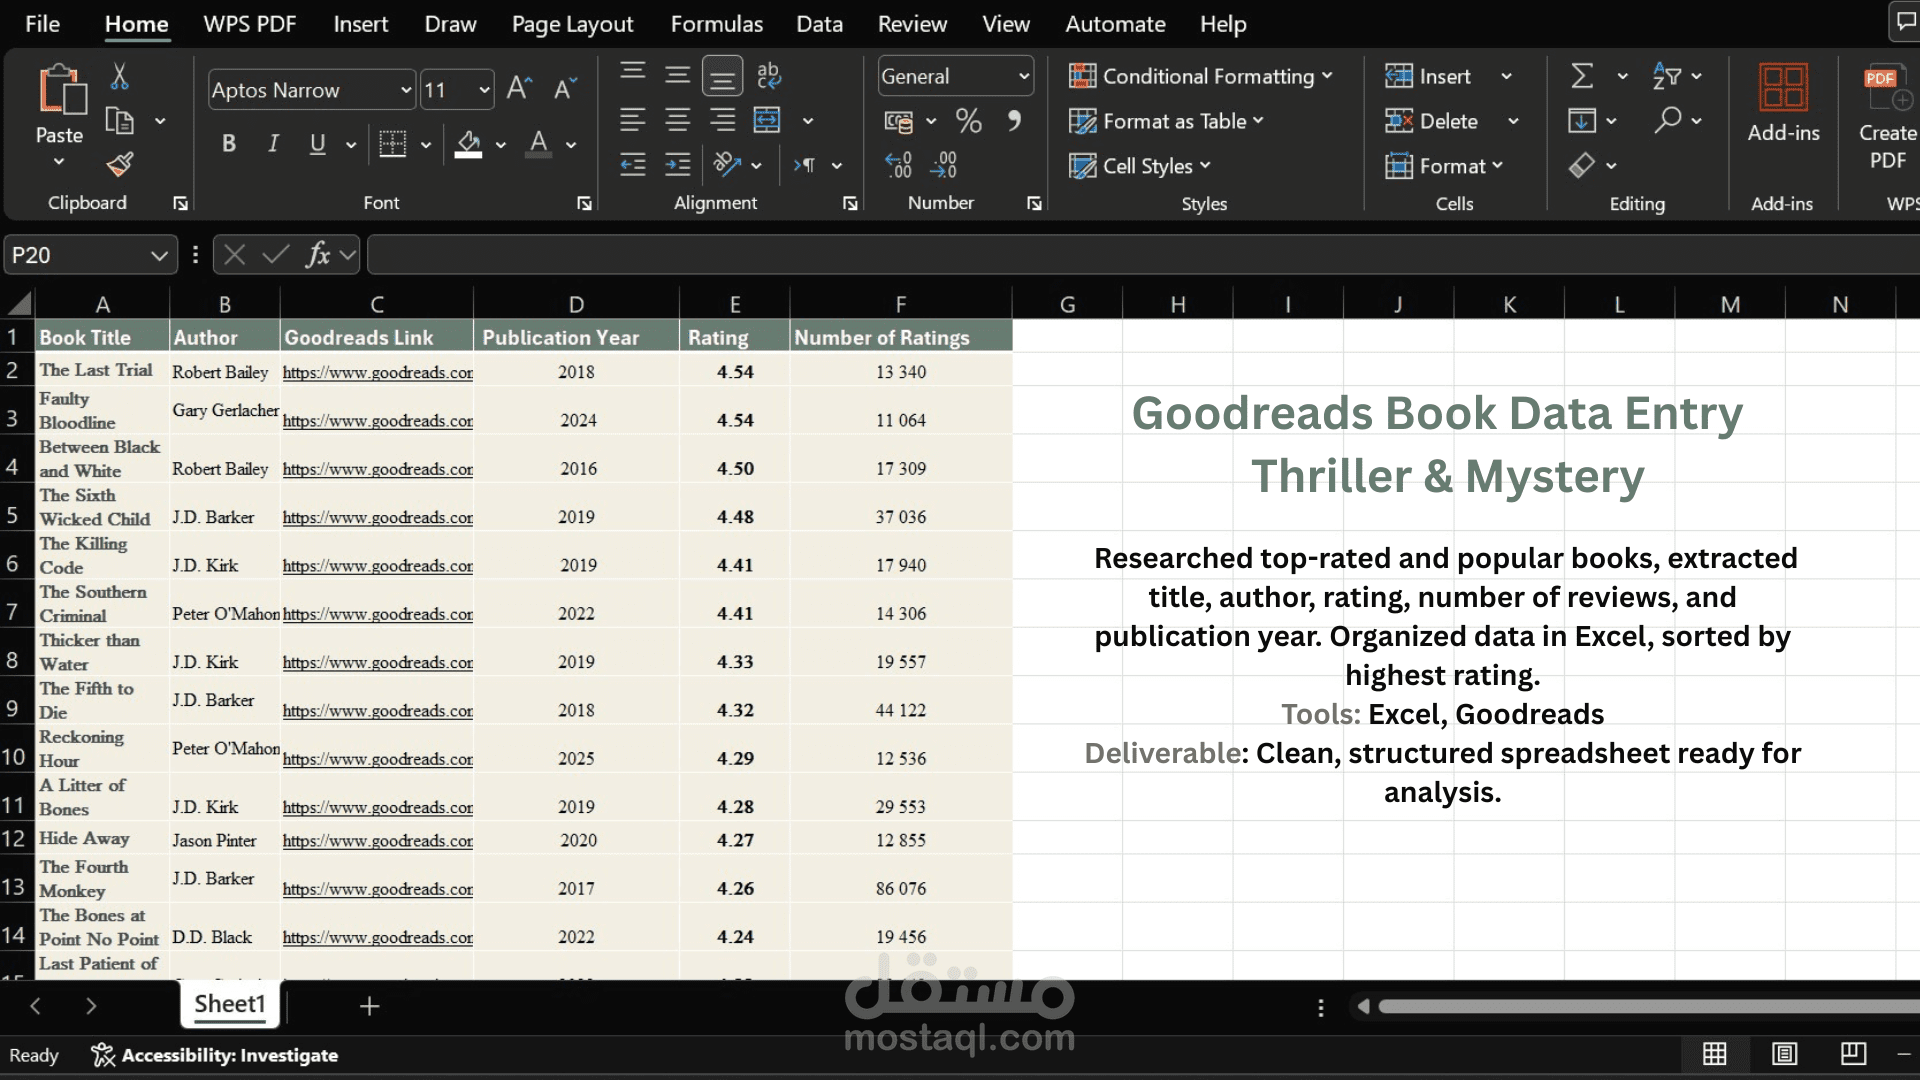Open Cell Styles

tap(1139, 166)
